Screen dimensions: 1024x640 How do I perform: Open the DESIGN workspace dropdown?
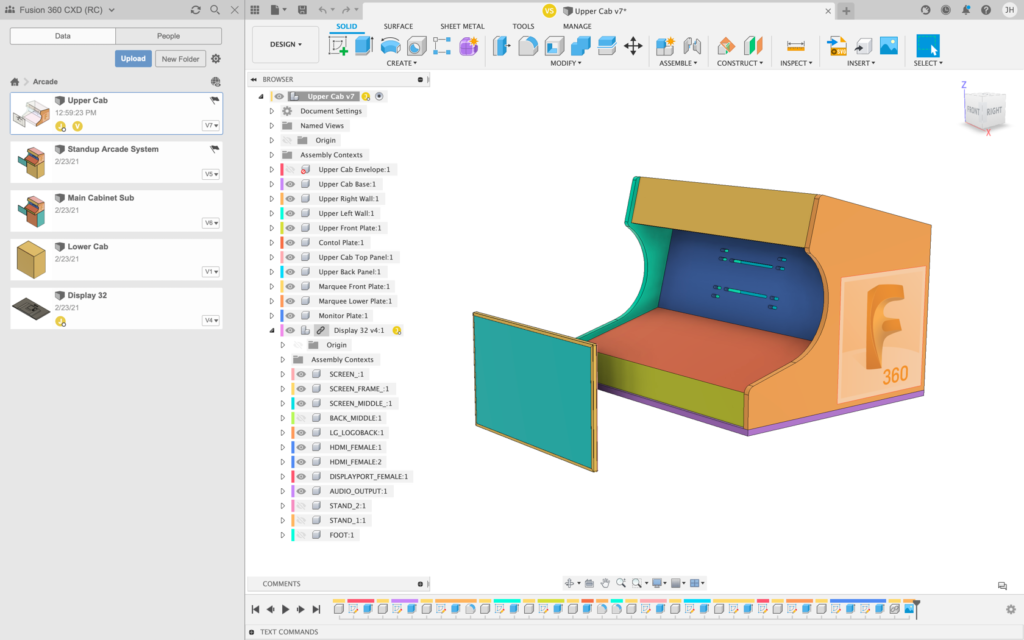285,45
